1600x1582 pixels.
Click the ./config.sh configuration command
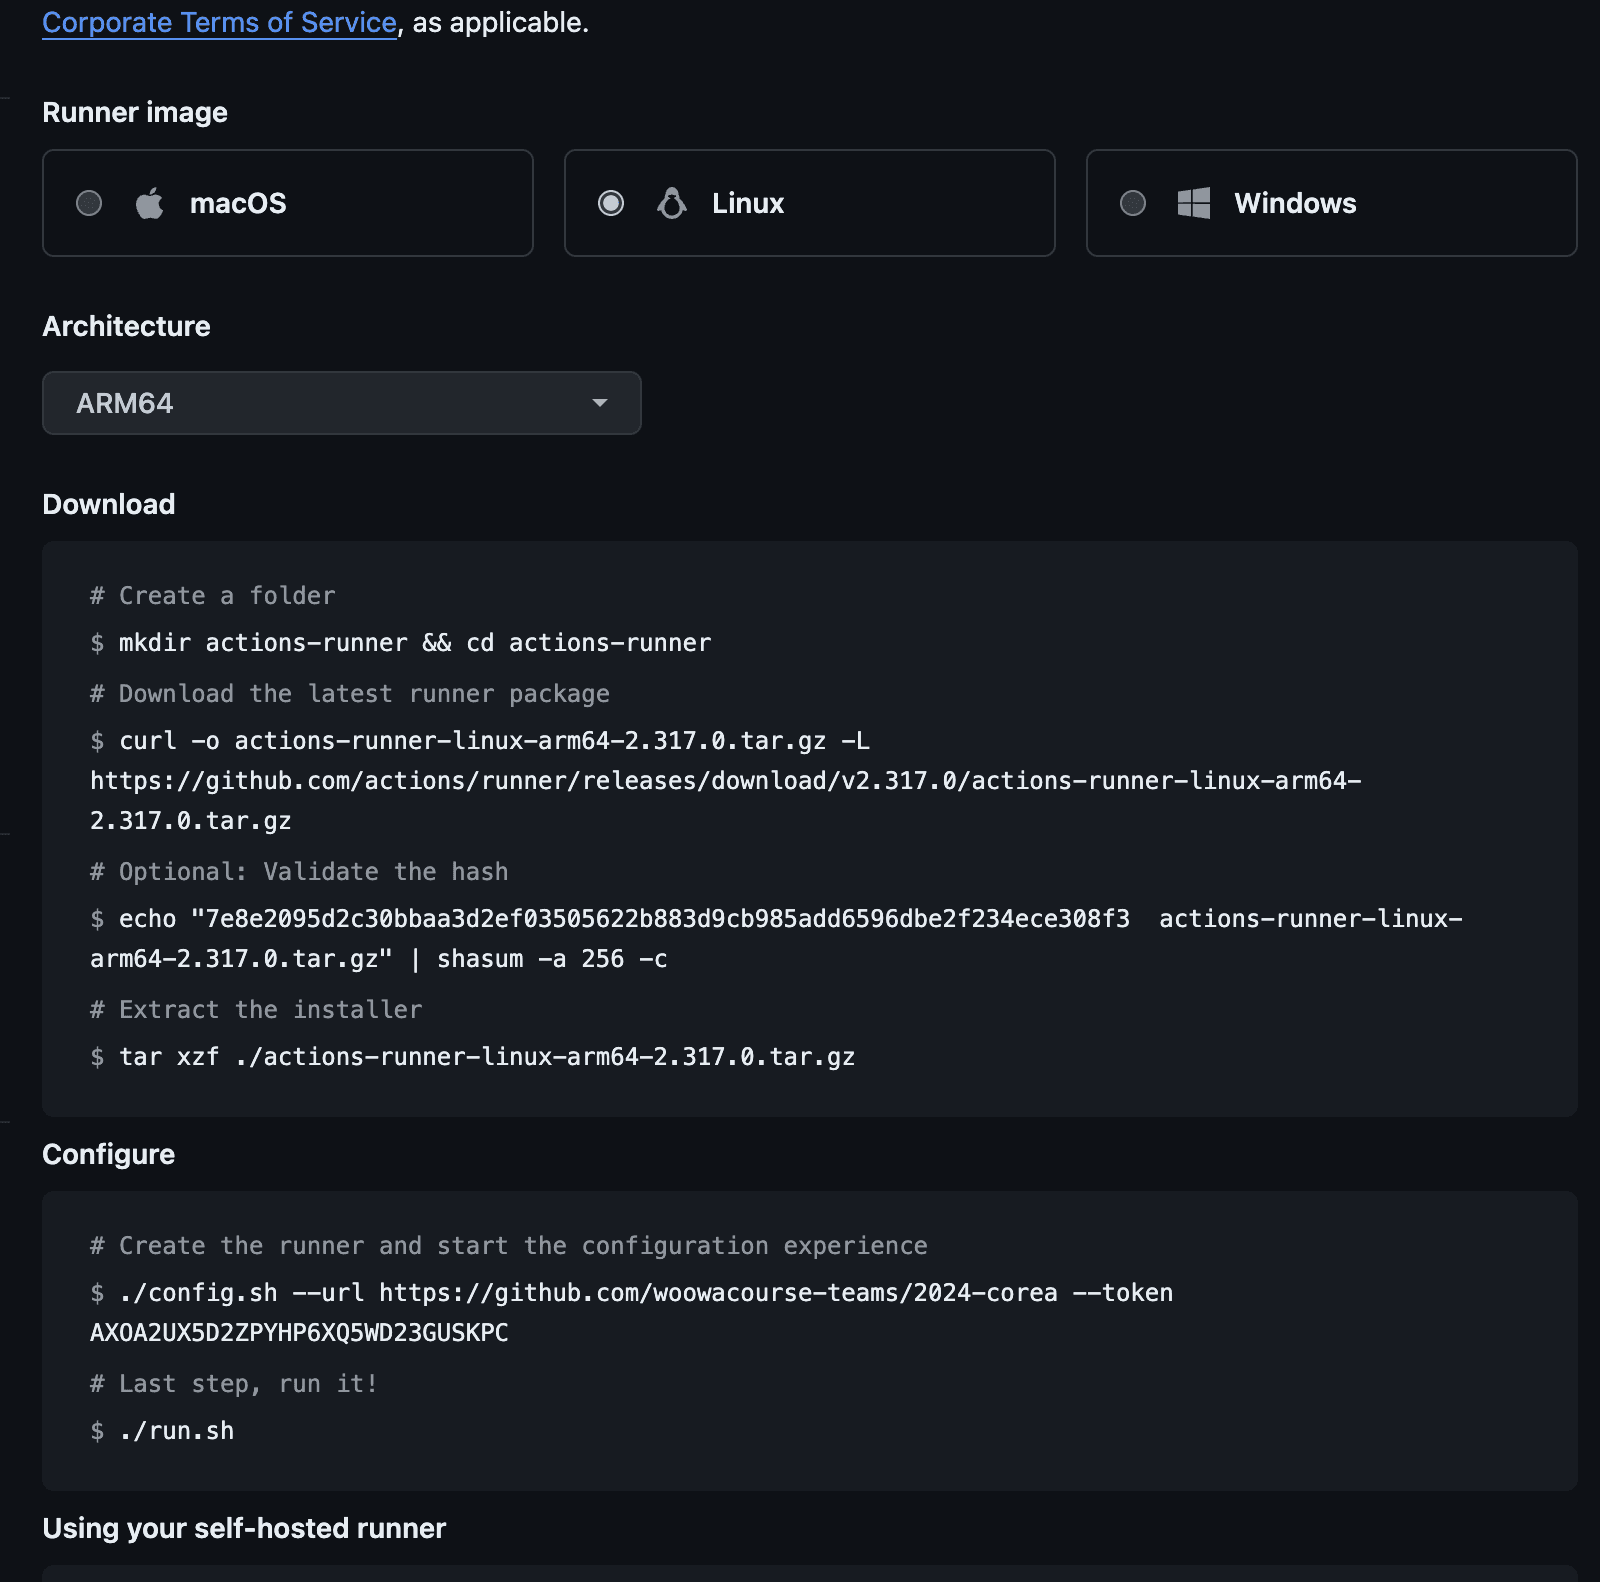[x=645, y=1293]
